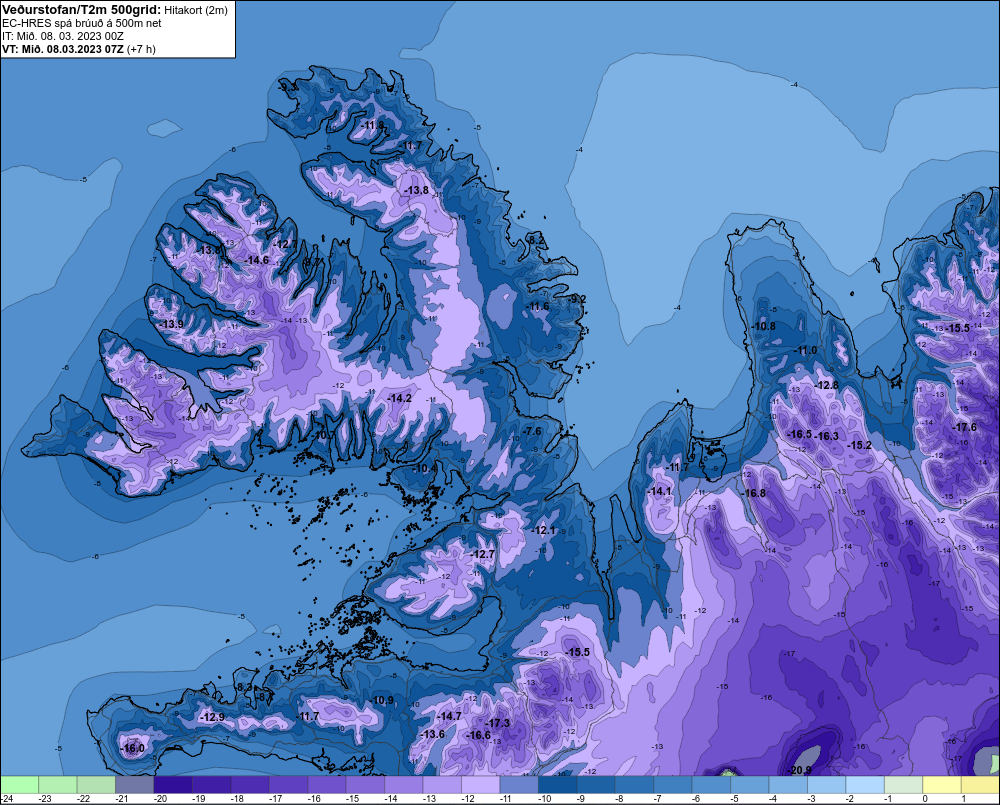Click the -10.4 temperature value
The image size is (1000, 805).
(425, 468)
